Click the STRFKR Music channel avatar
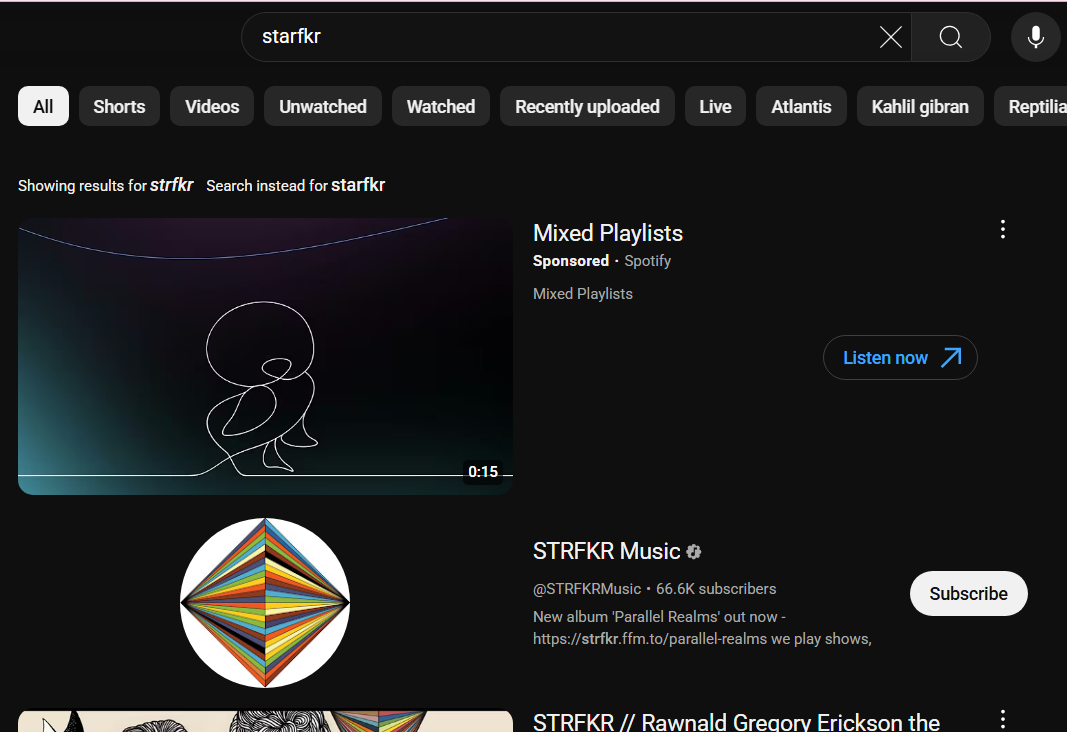The width and height of the screenshot is (1067, 732). 265,602
